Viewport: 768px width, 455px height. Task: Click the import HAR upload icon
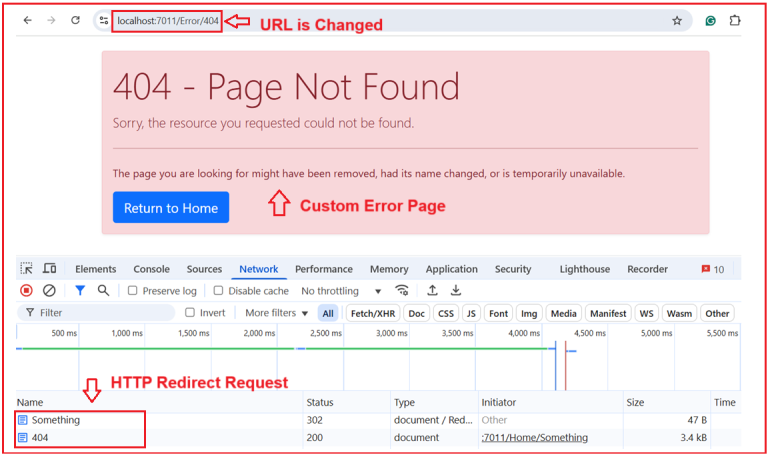[432, 291]
